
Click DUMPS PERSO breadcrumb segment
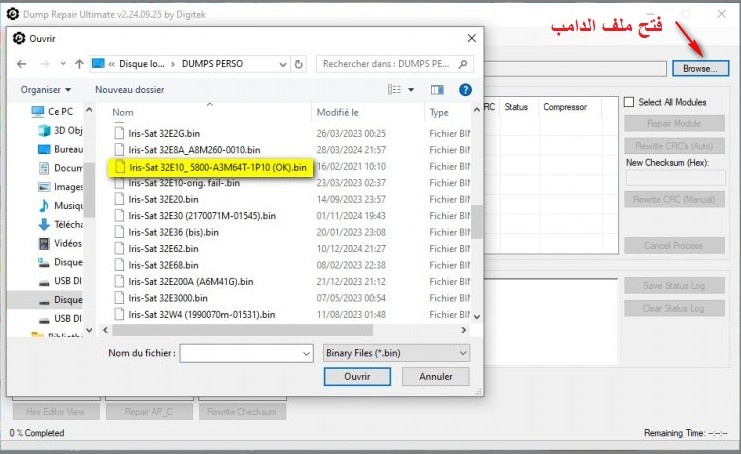click(x=212, y=64)
